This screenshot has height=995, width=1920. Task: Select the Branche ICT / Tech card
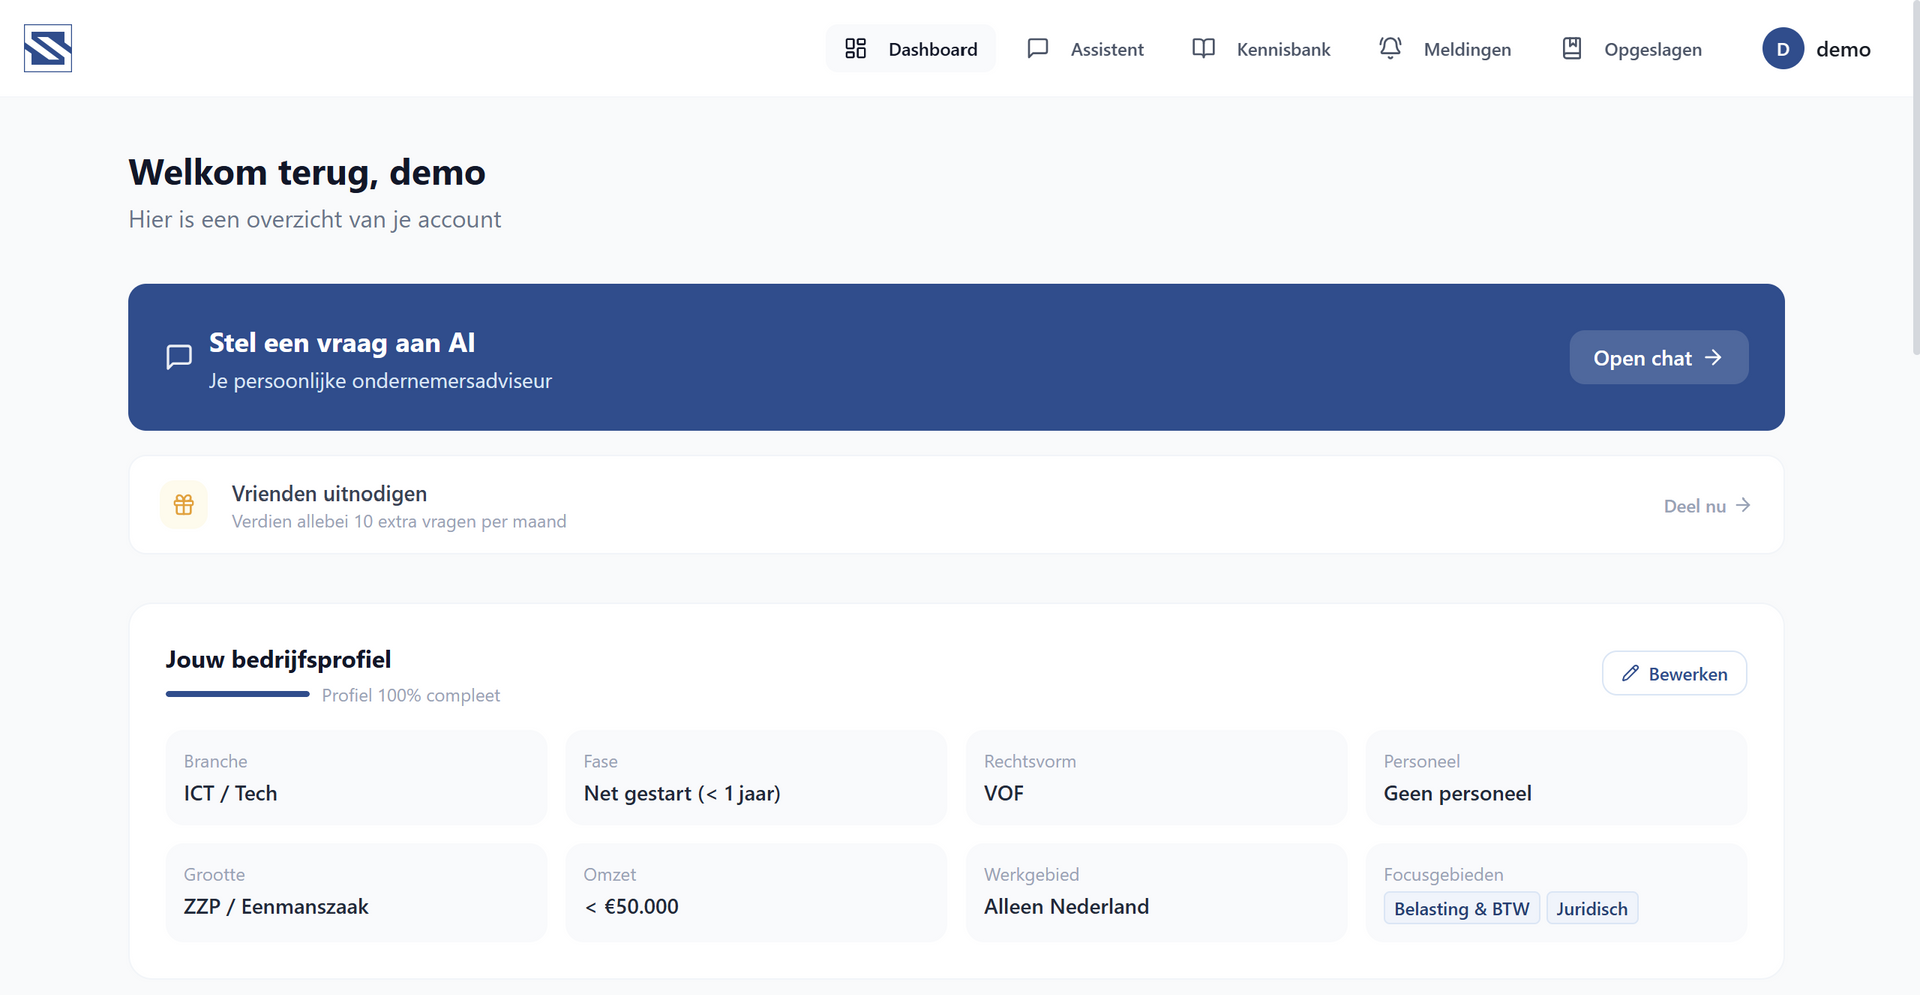click(356, 778)
